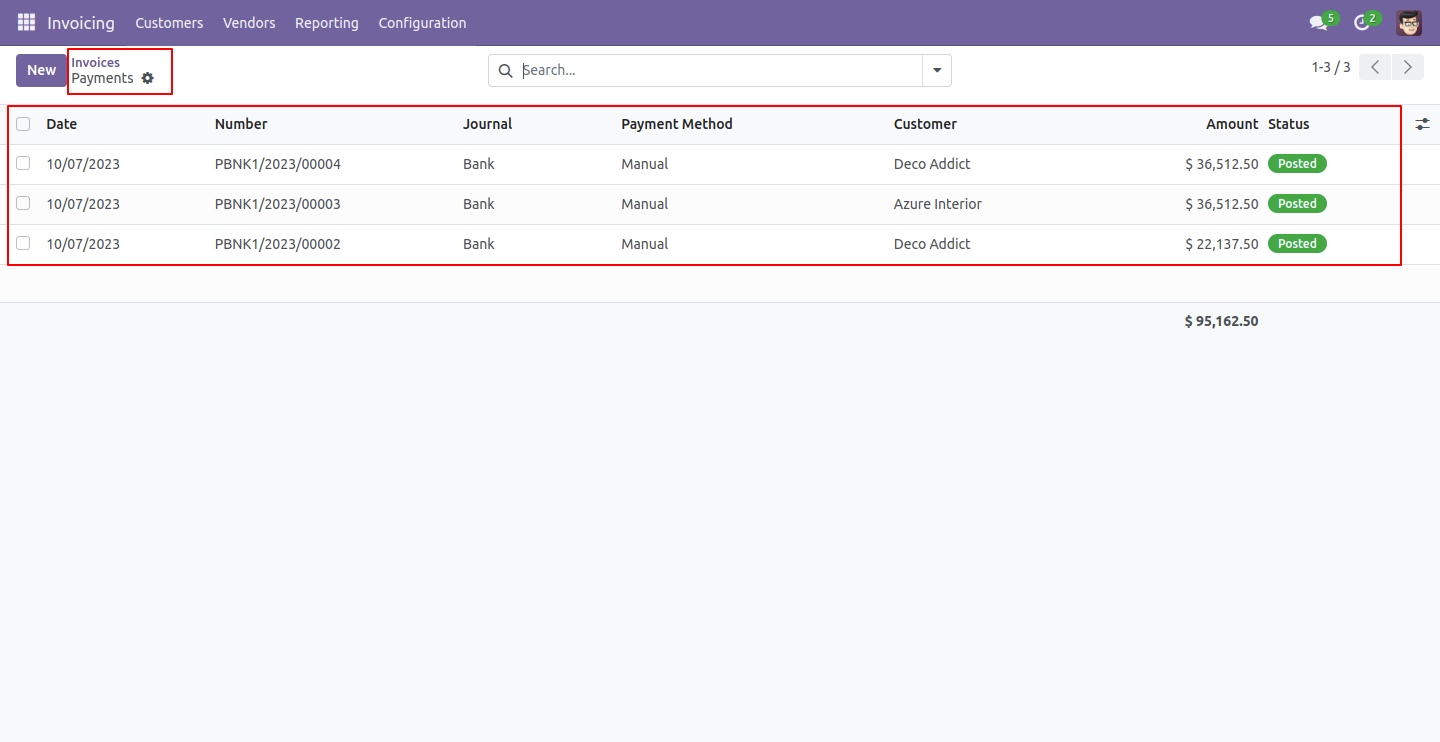Sort by the Journal column header
This screenshot has height=742, width=1440.
pyautogui.click(x=488, y=124)
